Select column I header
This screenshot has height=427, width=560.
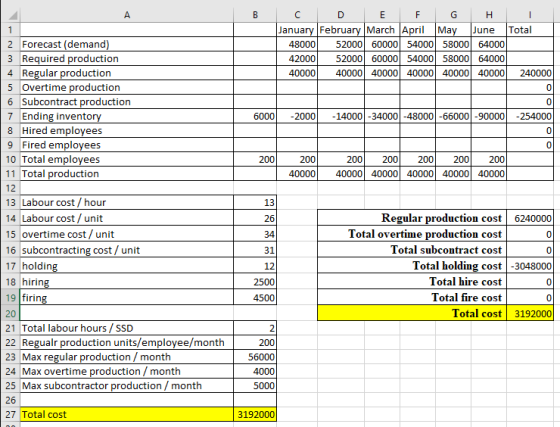click(x=530, y=15)
